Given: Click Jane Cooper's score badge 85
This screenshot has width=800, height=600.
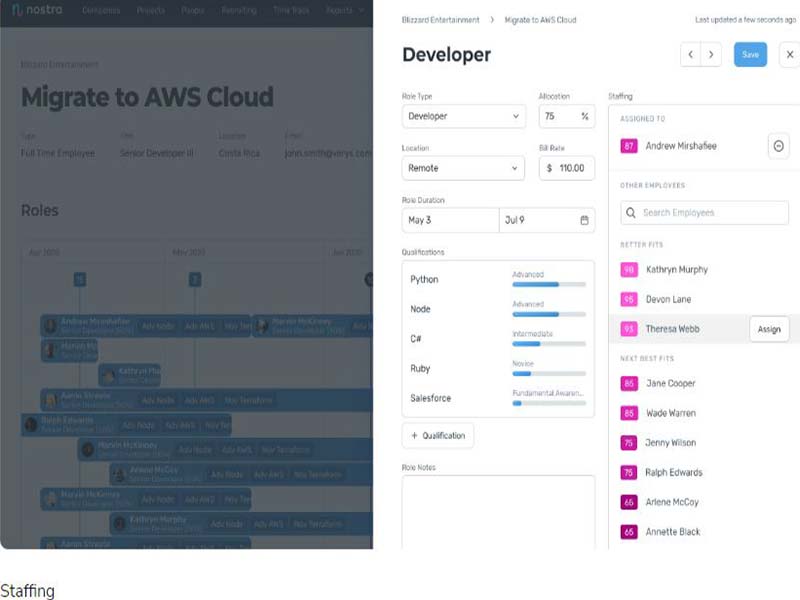Looking at the screenshot, I should (x=629, y=384).
